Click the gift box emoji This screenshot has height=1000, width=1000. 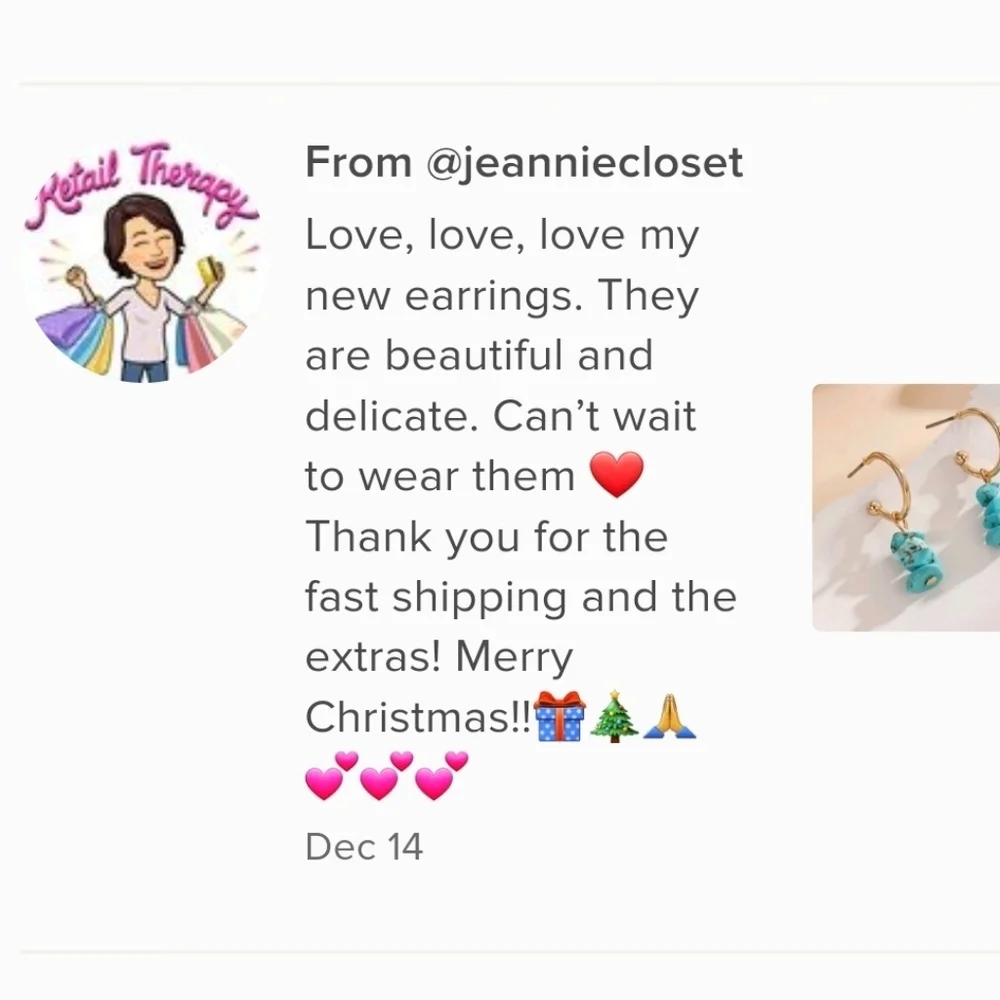[x=559, y=716]
